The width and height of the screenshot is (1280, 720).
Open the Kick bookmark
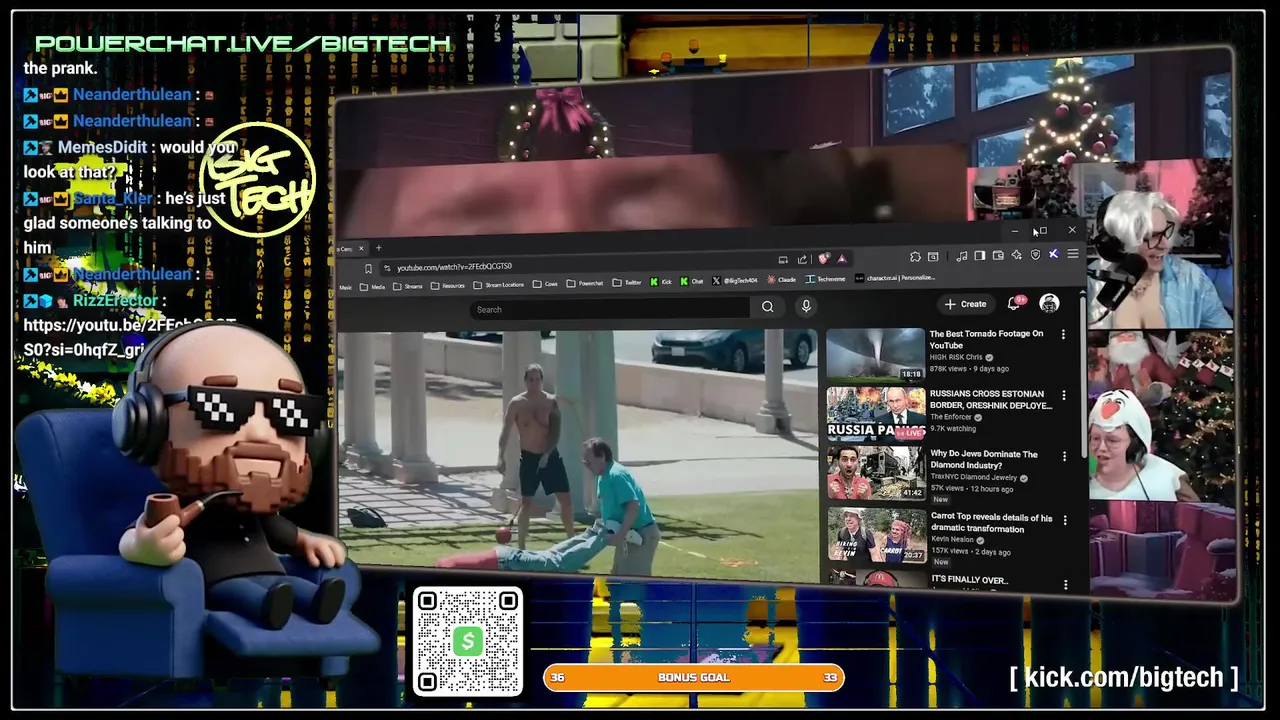coord(662,282)
